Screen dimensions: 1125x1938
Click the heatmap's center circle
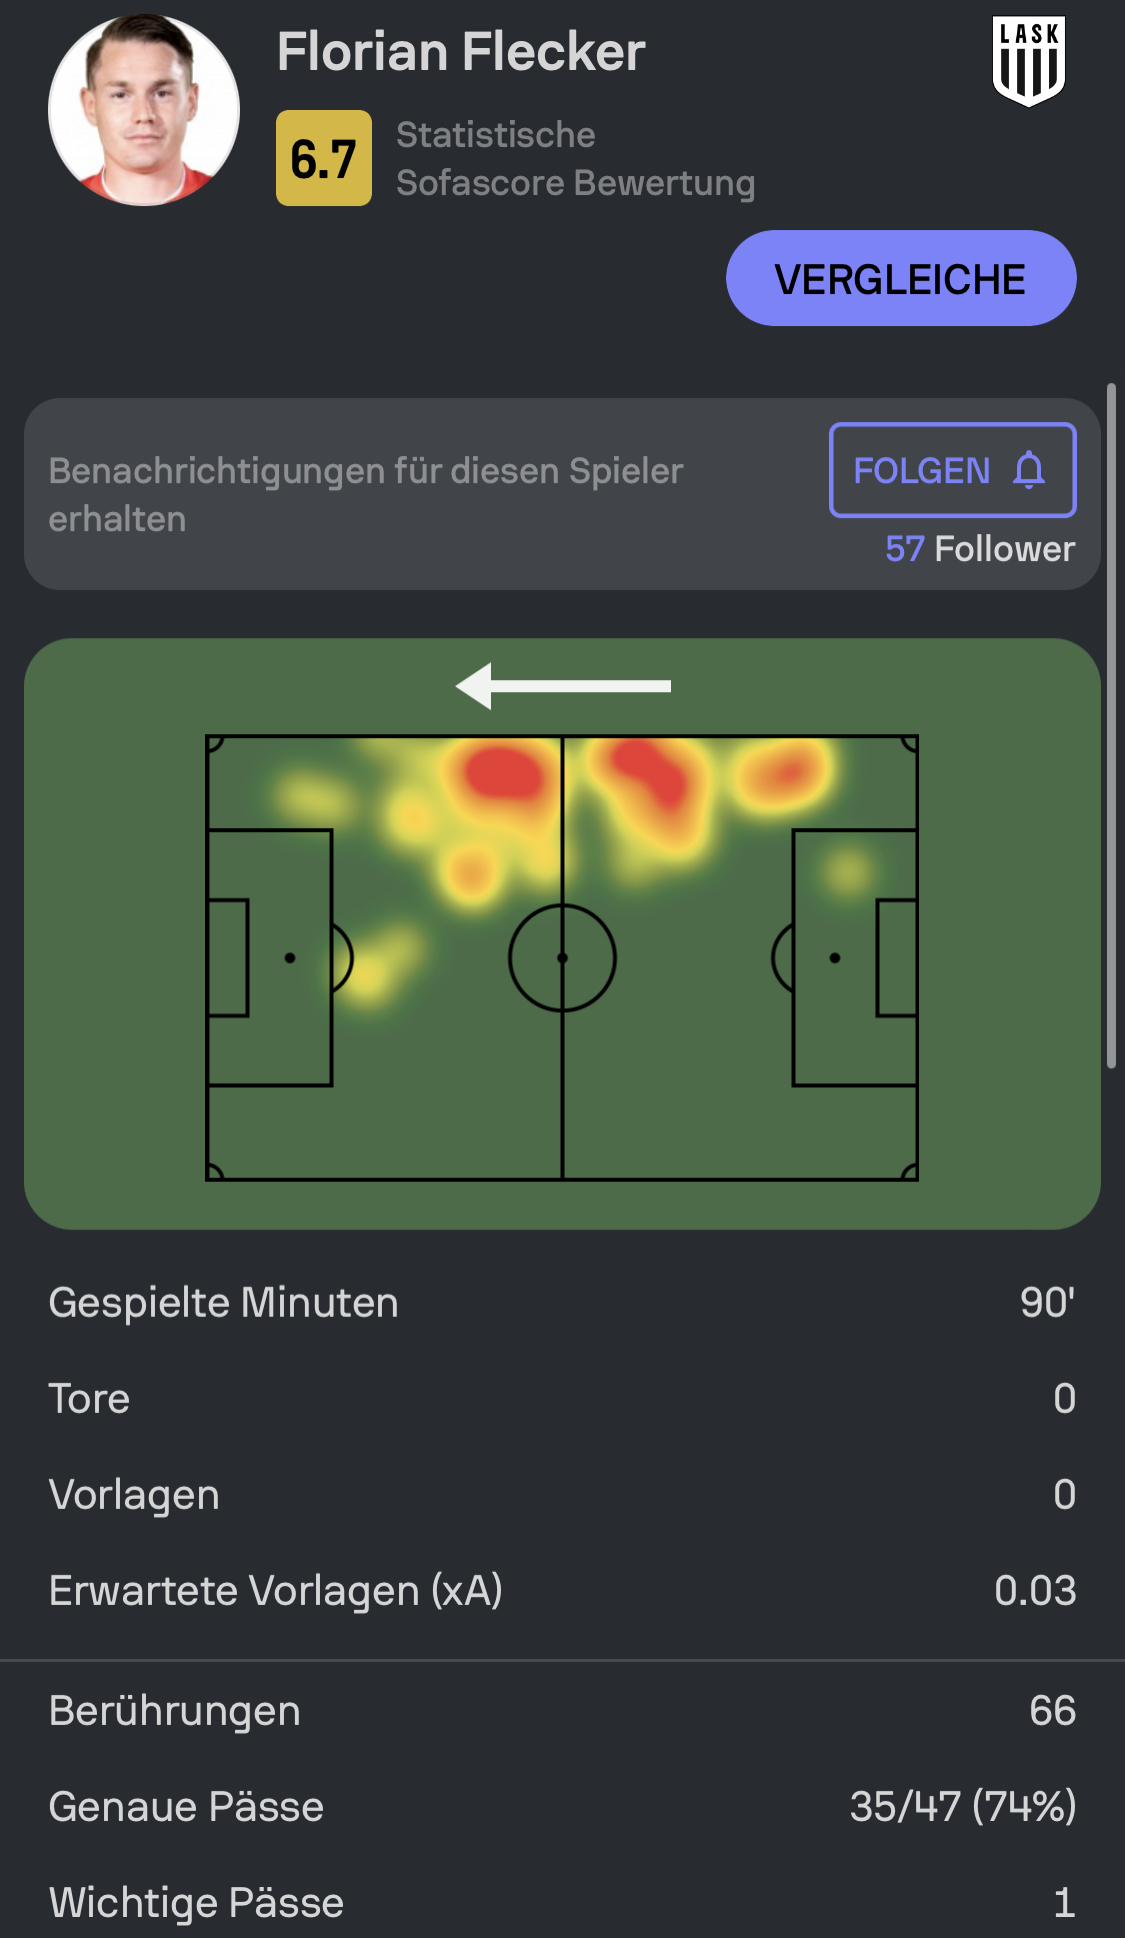pyautogui.click(x=562, y=958)
